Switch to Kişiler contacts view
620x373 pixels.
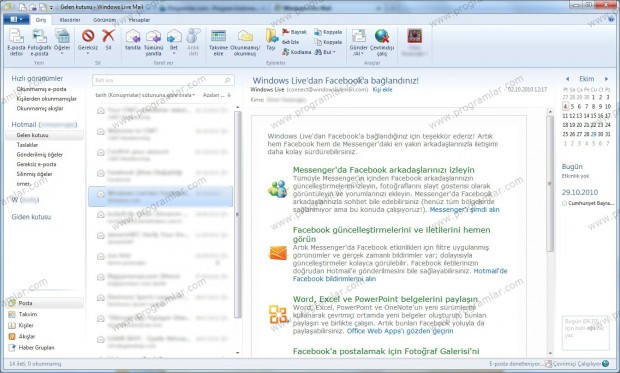(x=21, y=325)
